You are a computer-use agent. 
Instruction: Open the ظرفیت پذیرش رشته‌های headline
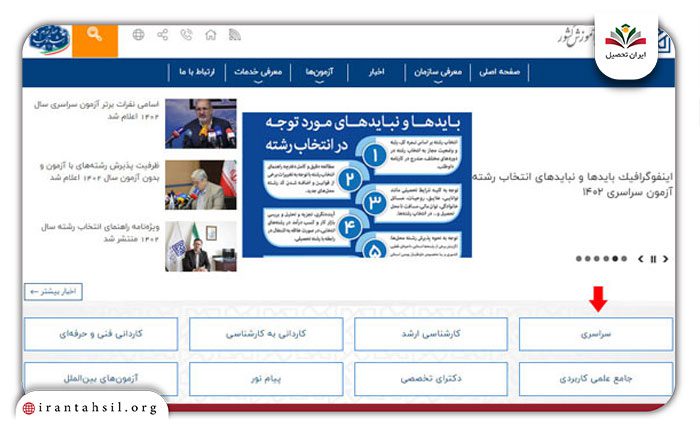tap(100, 172)
